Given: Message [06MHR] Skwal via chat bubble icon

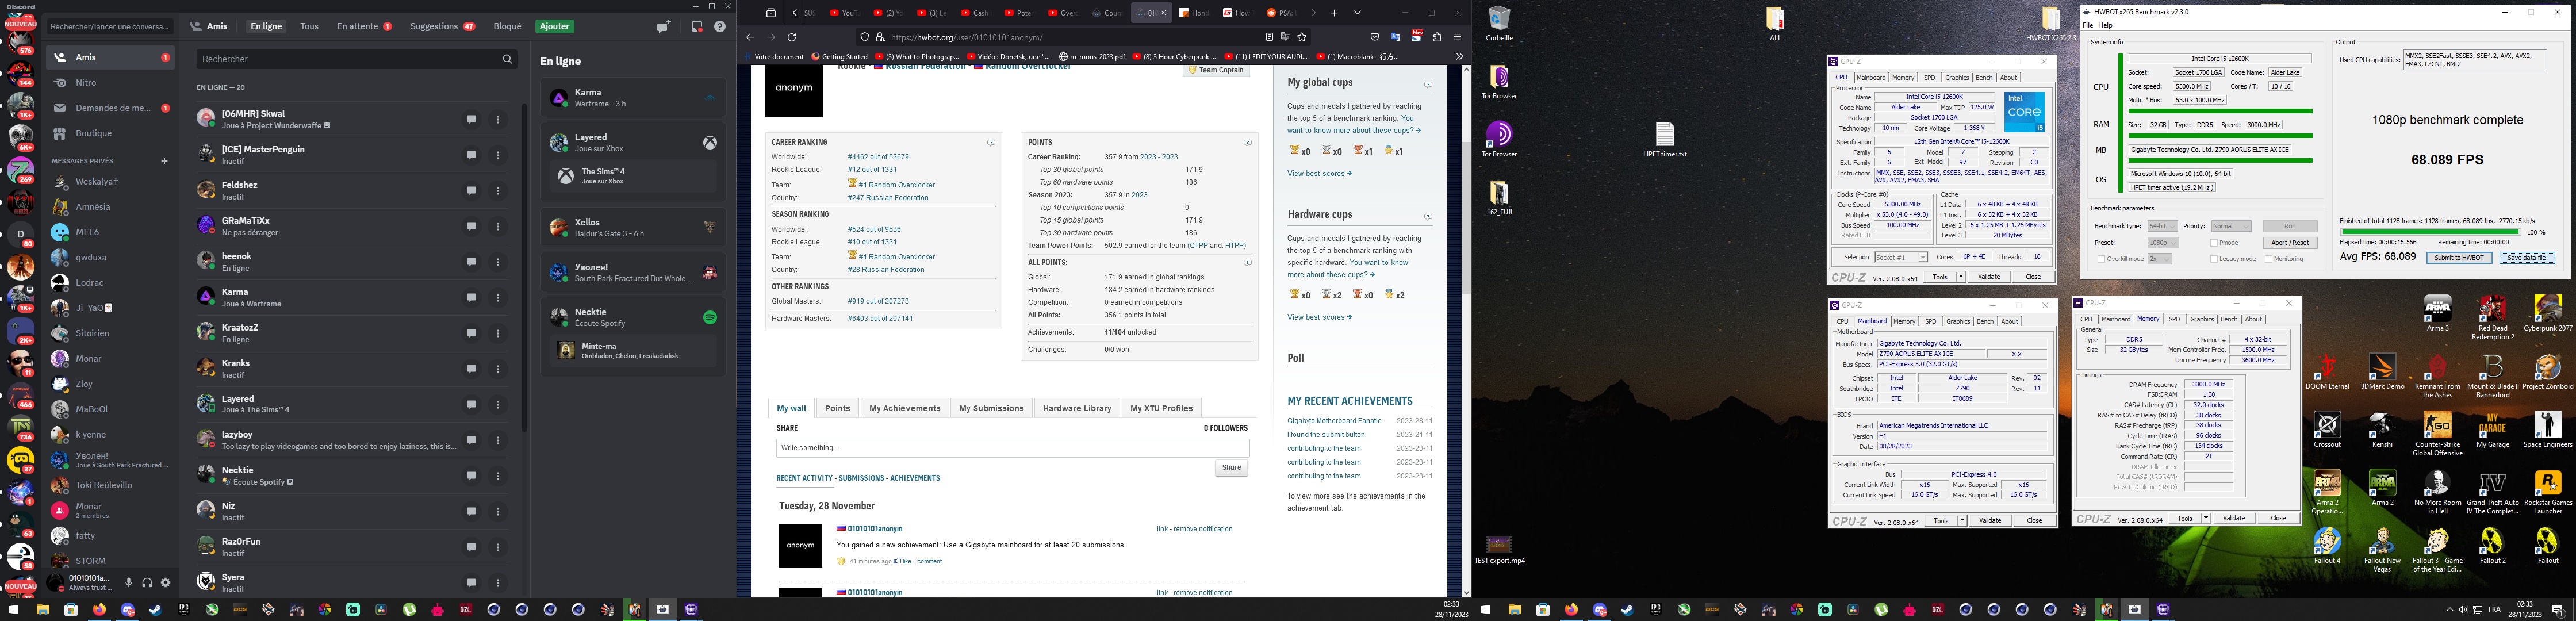Looking at the screenshot, I should [471, 119].
